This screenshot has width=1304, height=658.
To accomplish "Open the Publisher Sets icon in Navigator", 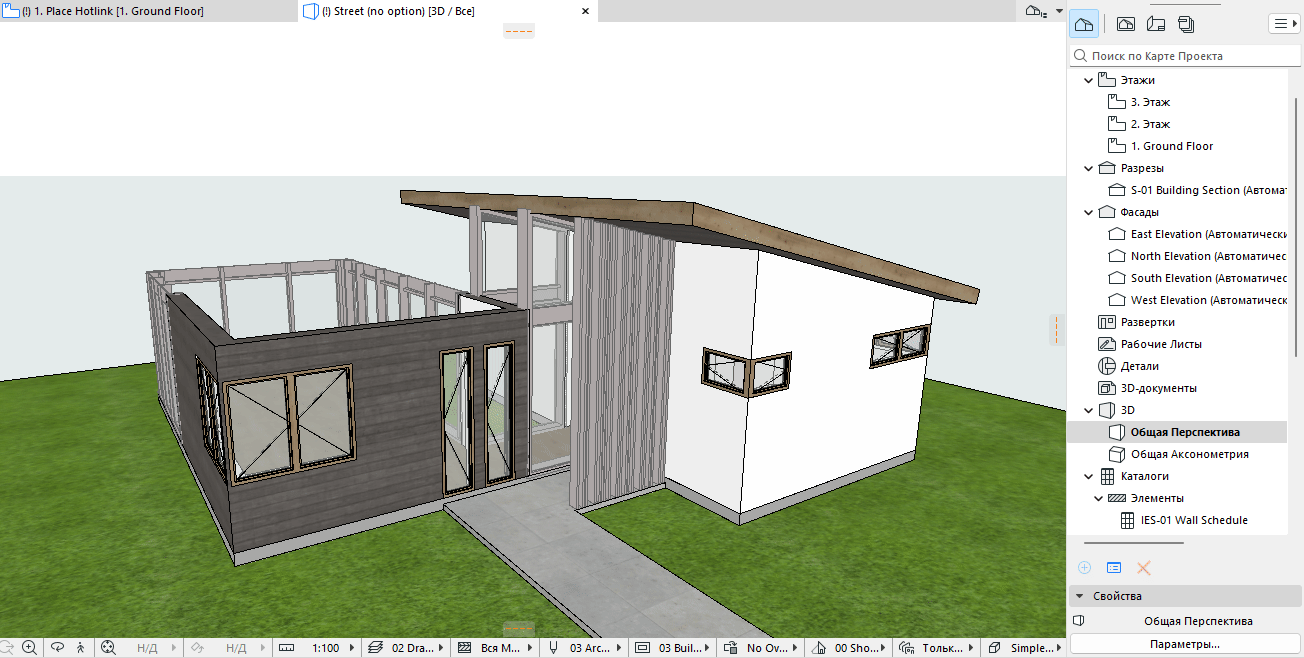I will [1187, 24].
